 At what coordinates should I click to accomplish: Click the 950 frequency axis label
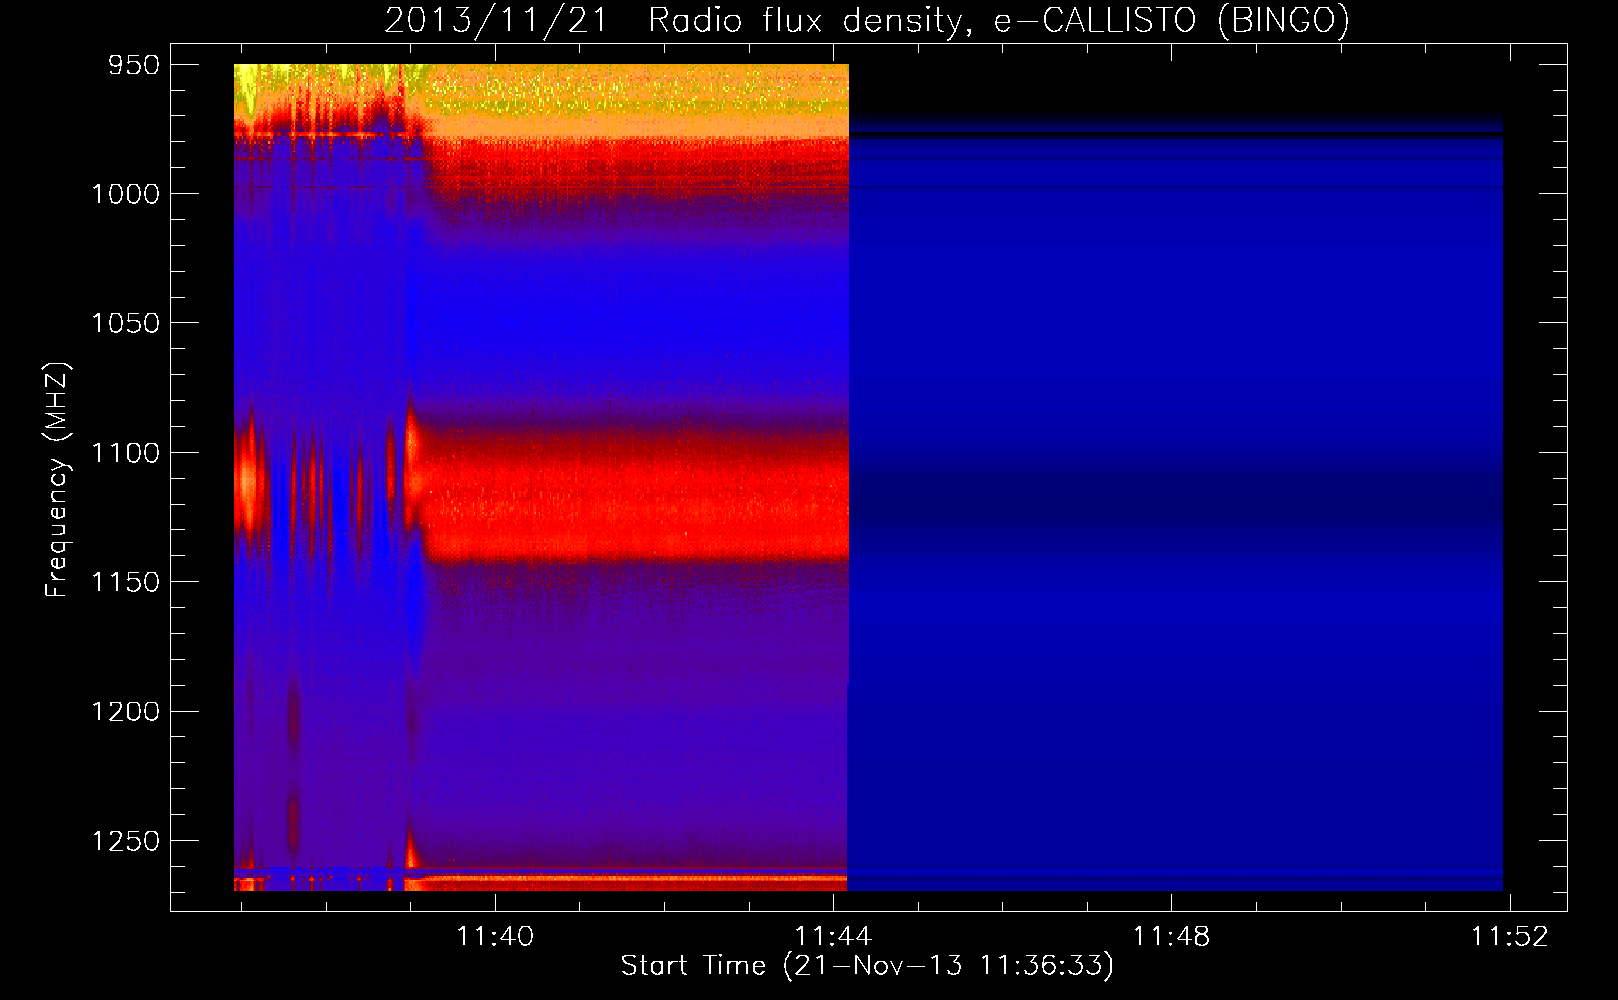tap(133, 65)
